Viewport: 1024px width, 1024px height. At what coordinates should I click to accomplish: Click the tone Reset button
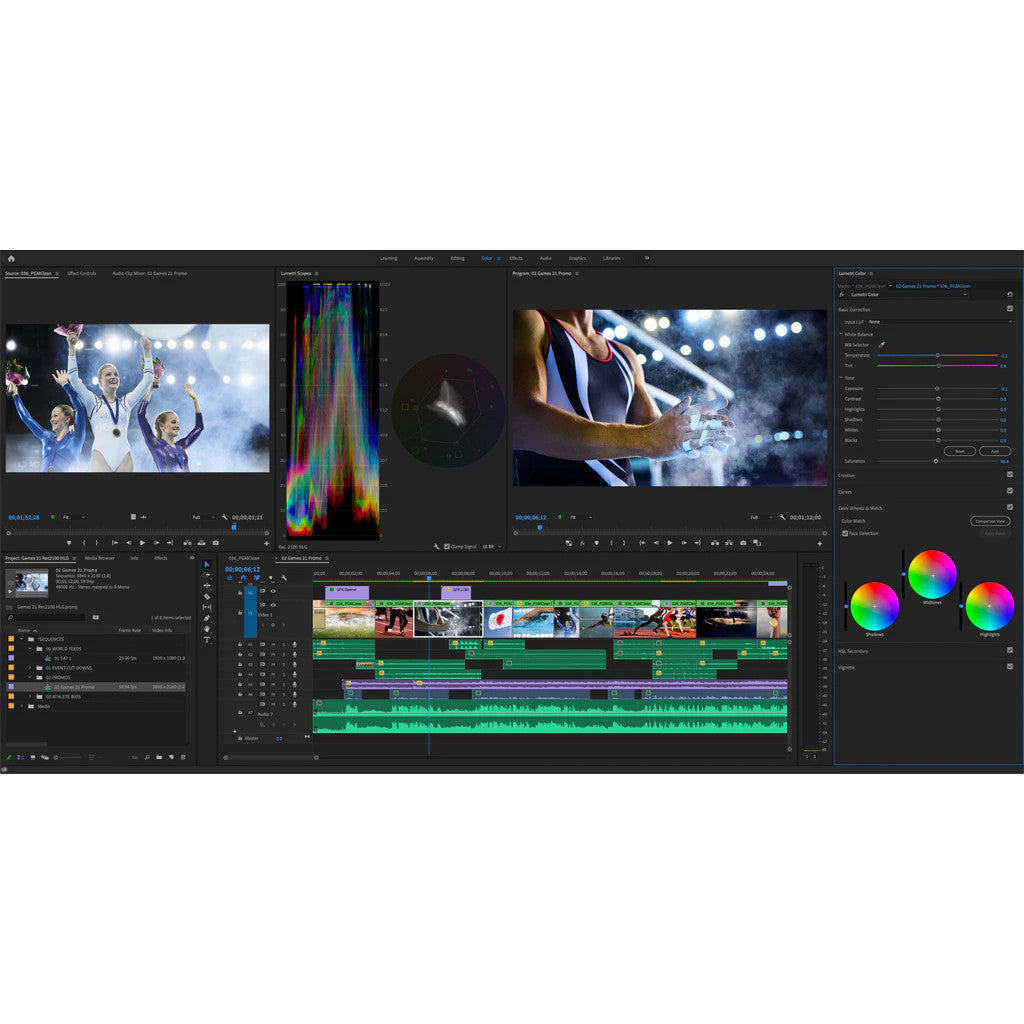click(960, 451)
